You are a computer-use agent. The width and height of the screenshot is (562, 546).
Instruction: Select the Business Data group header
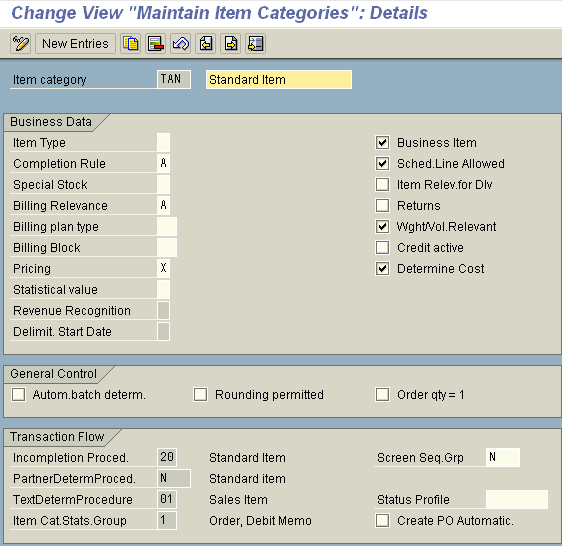(51, 122)
